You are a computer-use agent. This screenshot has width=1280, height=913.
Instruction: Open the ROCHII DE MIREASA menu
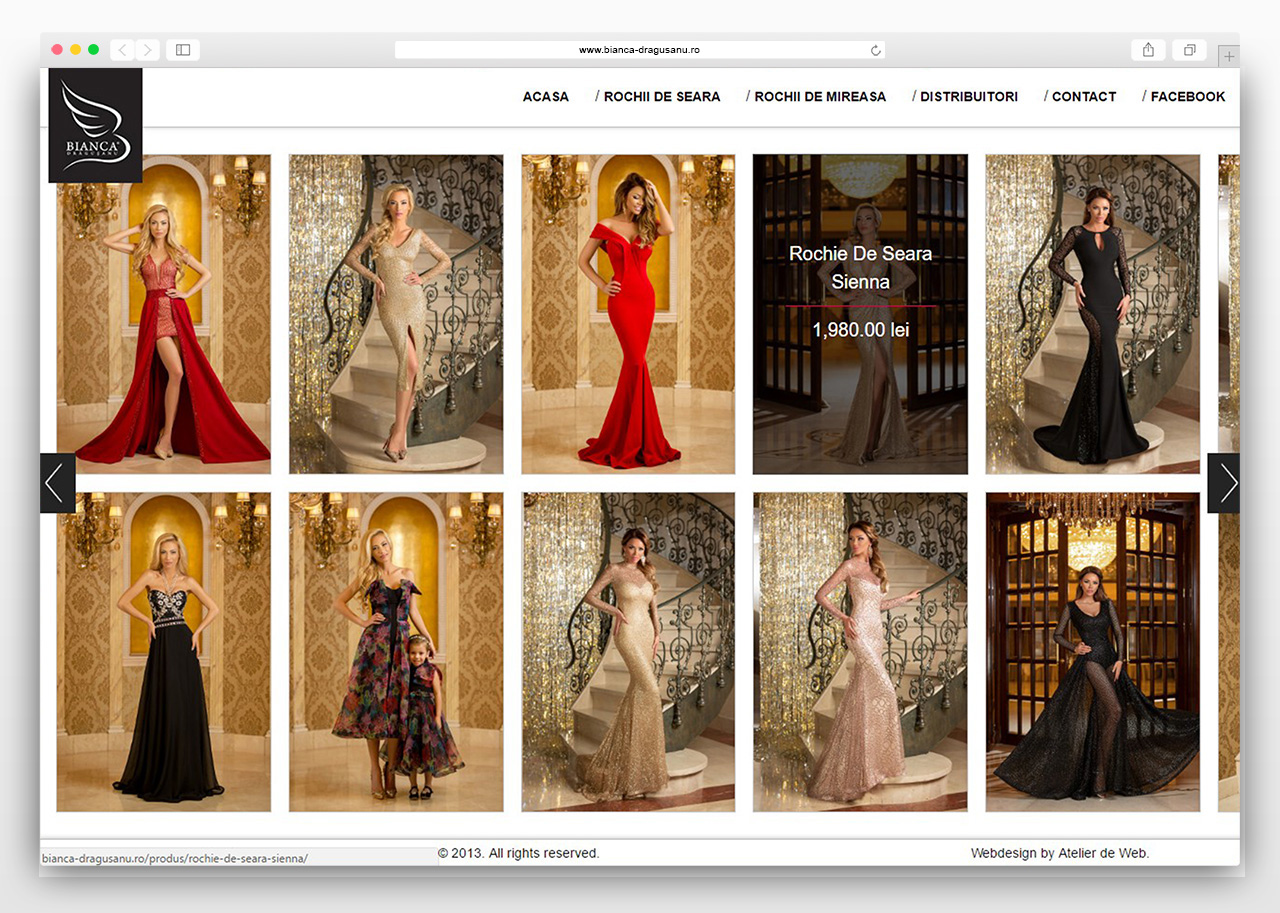pyautogui.click(x=820, y=97)
